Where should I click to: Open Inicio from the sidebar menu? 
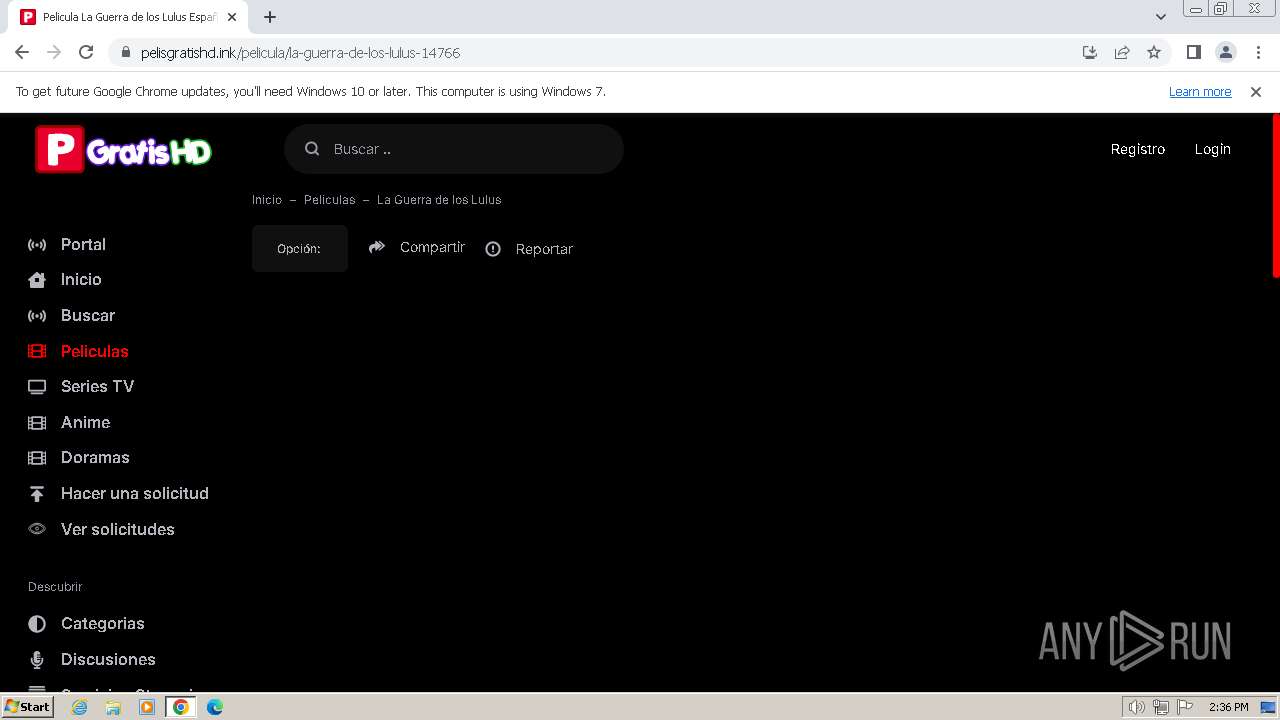pyautogui.click(x=81, y=280)
